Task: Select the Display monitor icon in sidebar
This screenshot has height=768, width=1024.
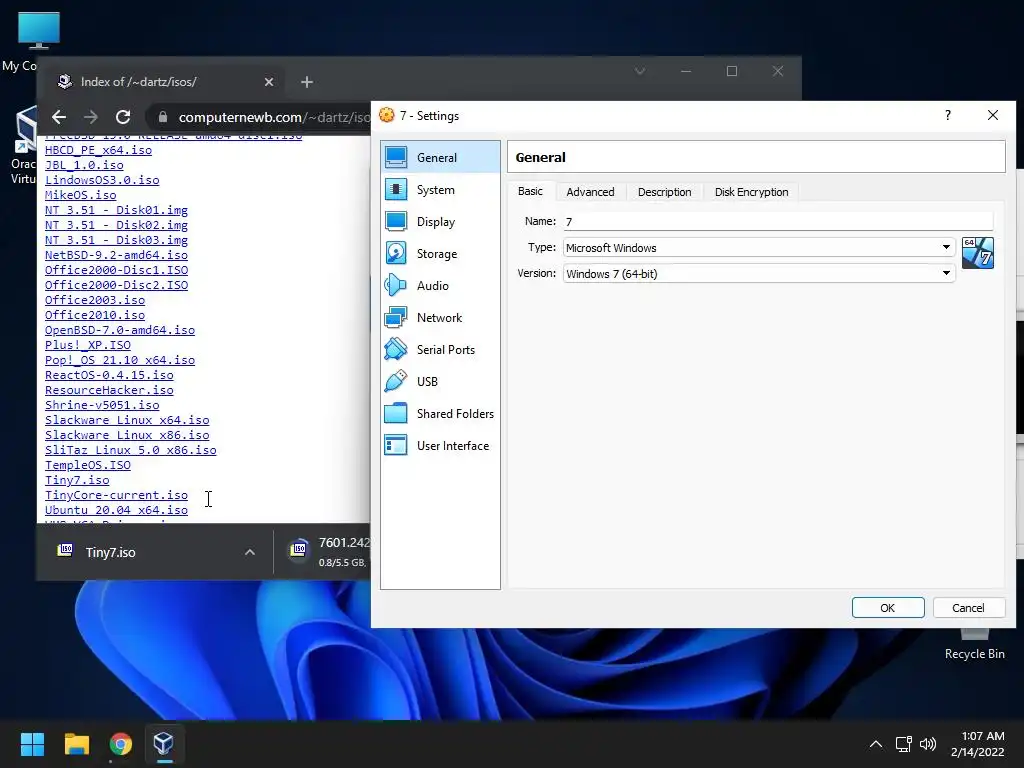Action: 396,221
